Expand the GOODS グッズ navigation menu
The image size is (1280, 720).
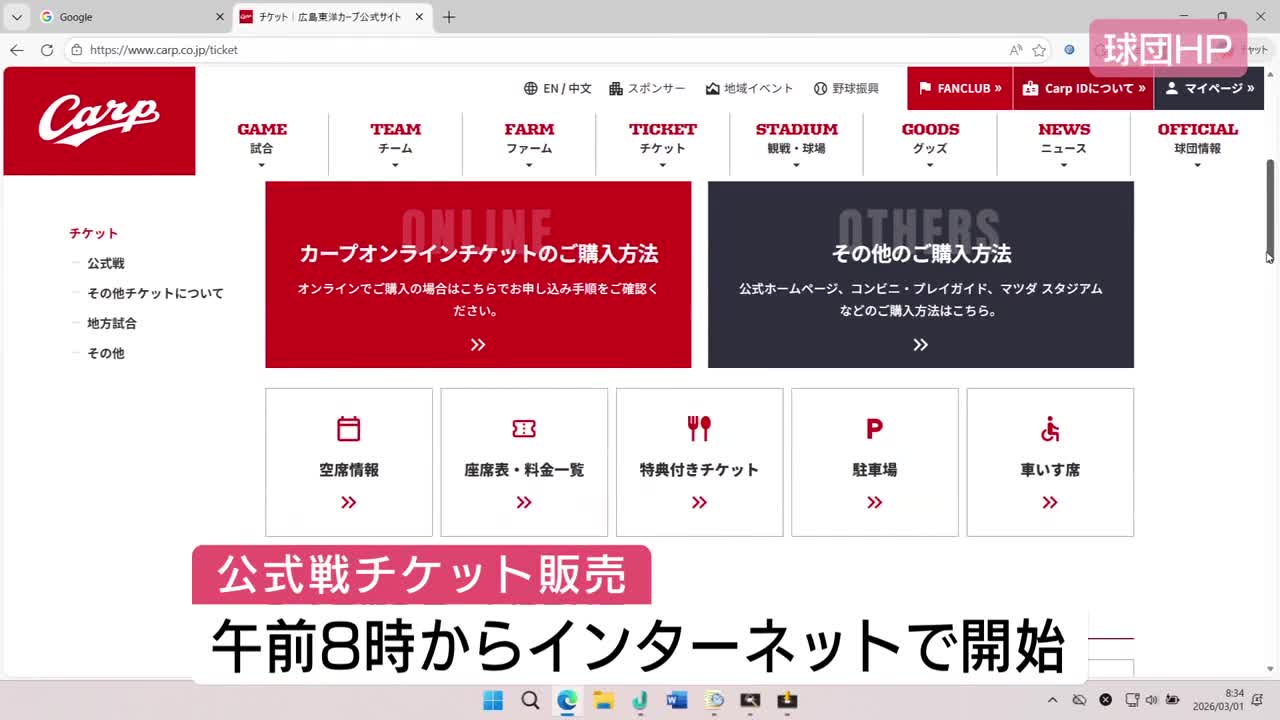pyautogui.click(x=930, y=140)
